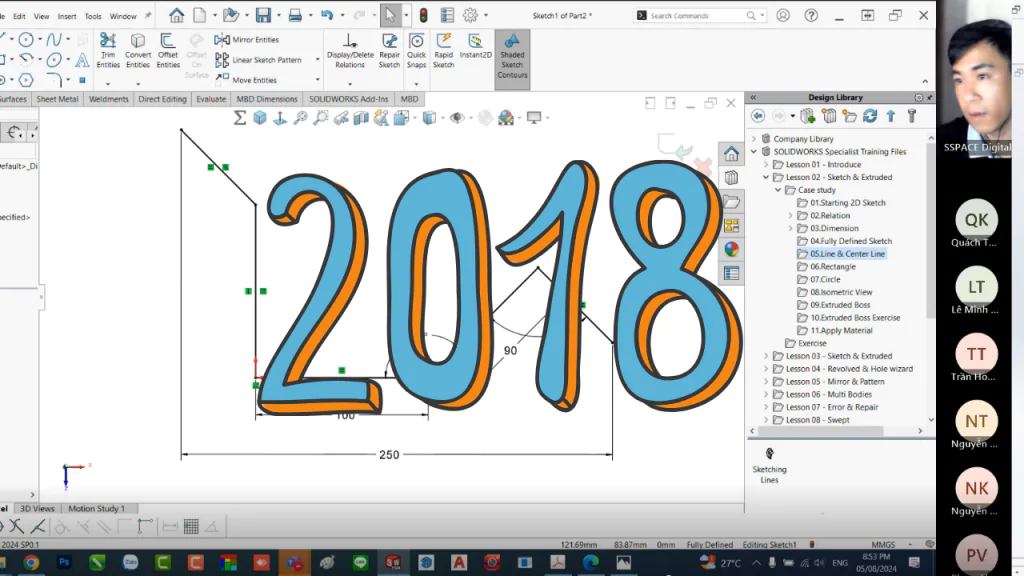Open Chrome from the taskbar
This screenshot has width=1024, height=576.
31,562
